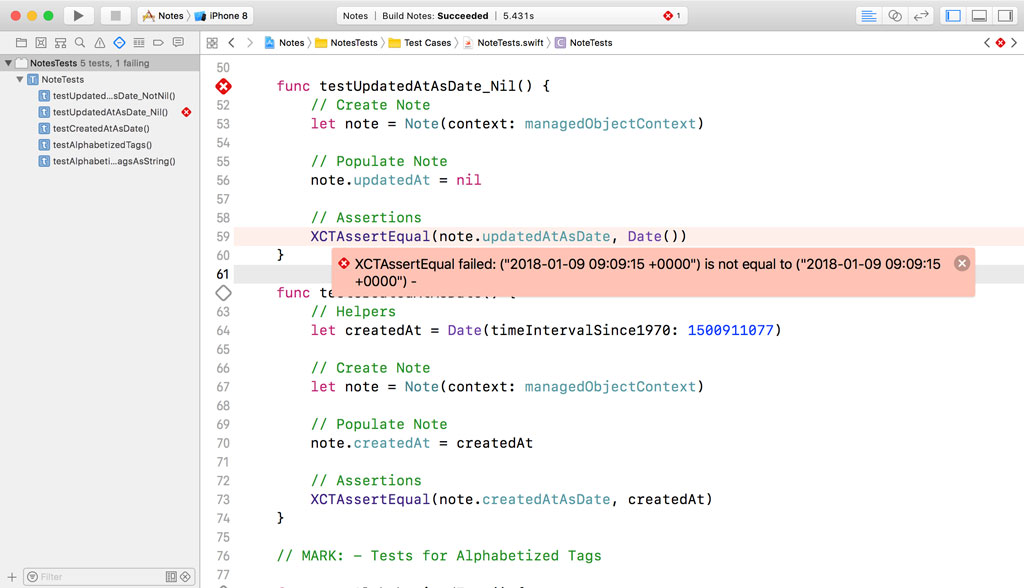Open the Breakpoint navigator
Image resolution: width=1024 pixels, height=588 pixels.
[158, 42]
